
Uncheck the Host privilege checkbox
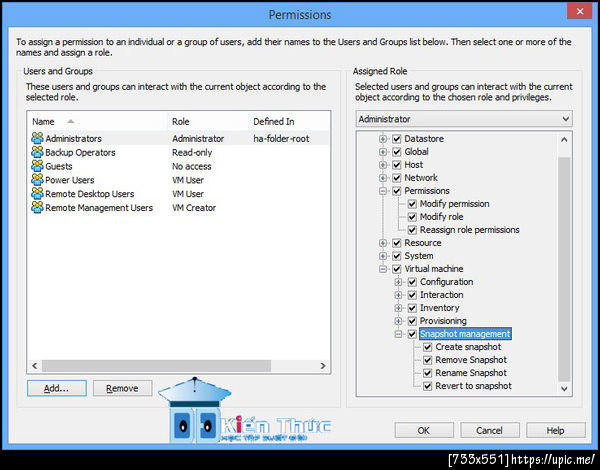[397, 165]
